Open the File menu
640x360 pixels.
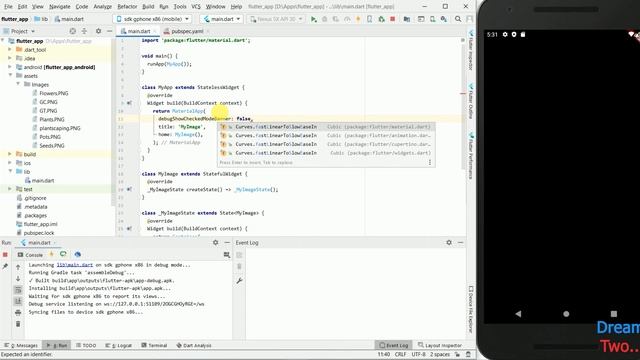pyautogui.click(x=8, y=7)
